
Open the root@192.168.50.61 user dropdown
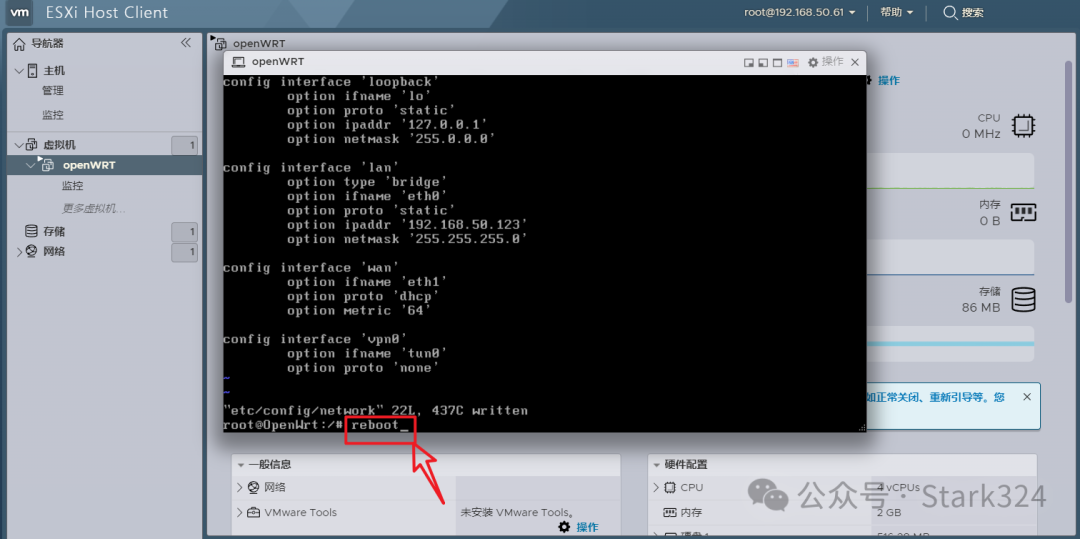pos(800,12)
